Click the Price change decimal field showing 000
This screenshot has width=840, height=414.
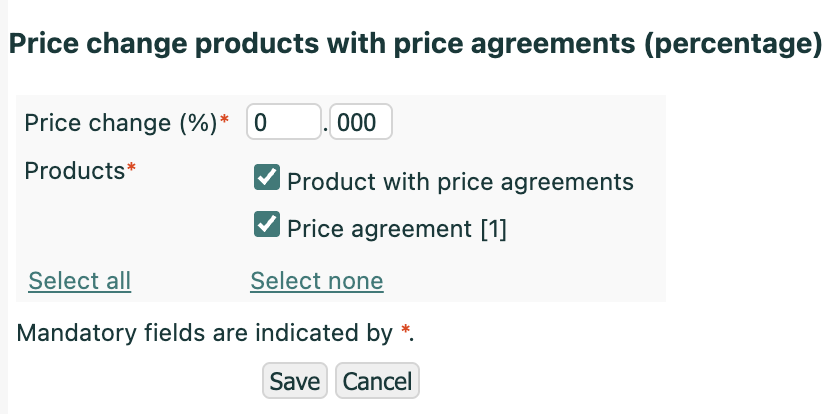click(360, 123)
